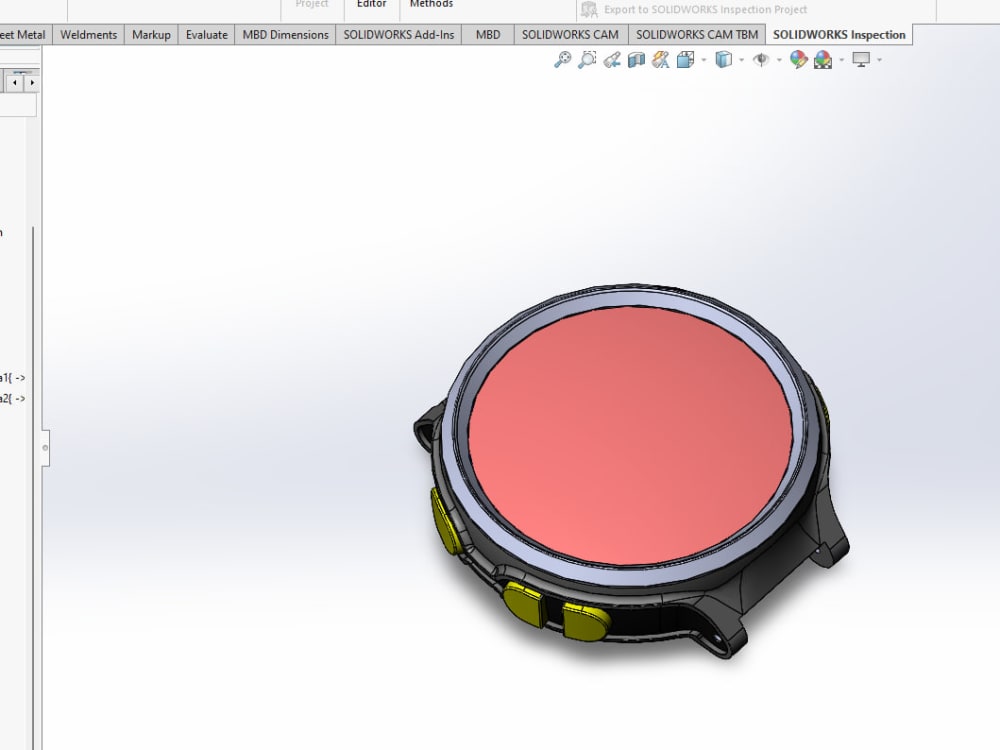The image size is (1000, 750).
Task: Switch to the Weldments tab
Action: [89, 34]
